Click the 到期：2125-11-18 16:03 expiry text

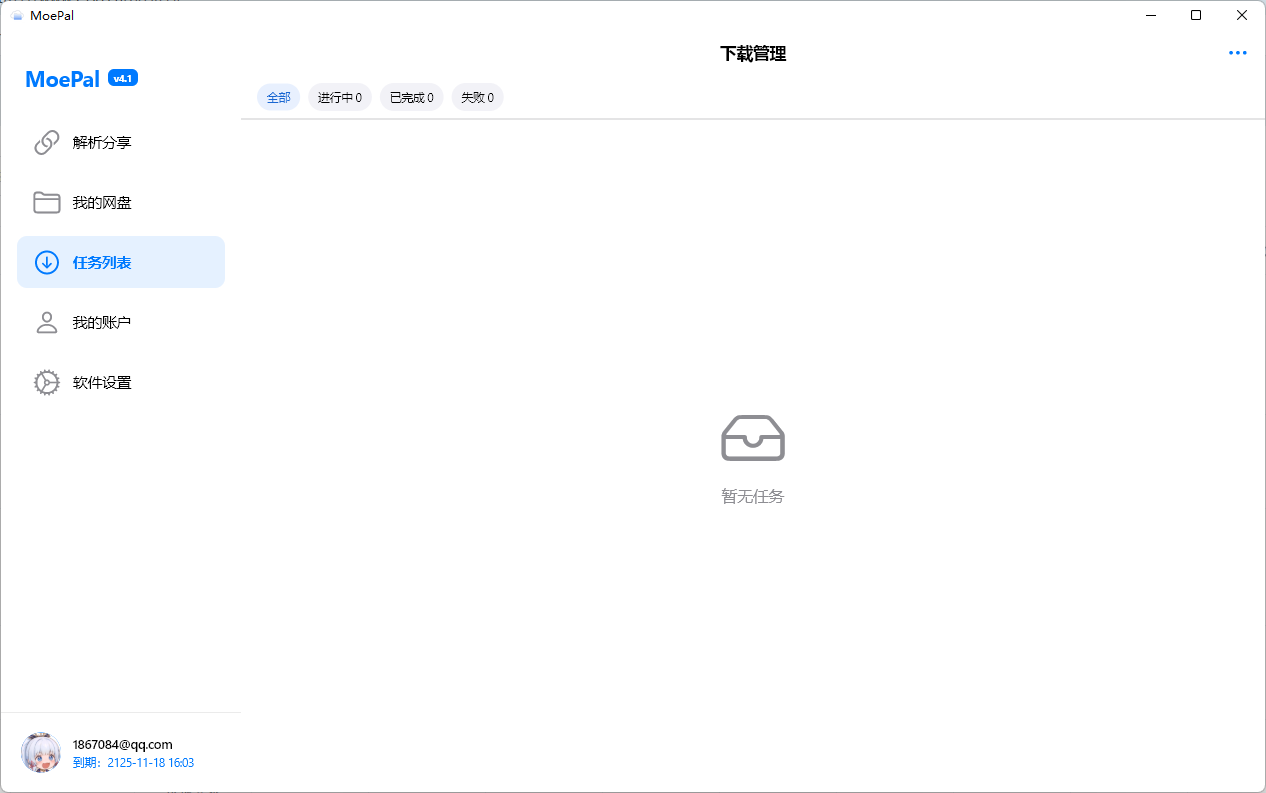tap(133, 763)
